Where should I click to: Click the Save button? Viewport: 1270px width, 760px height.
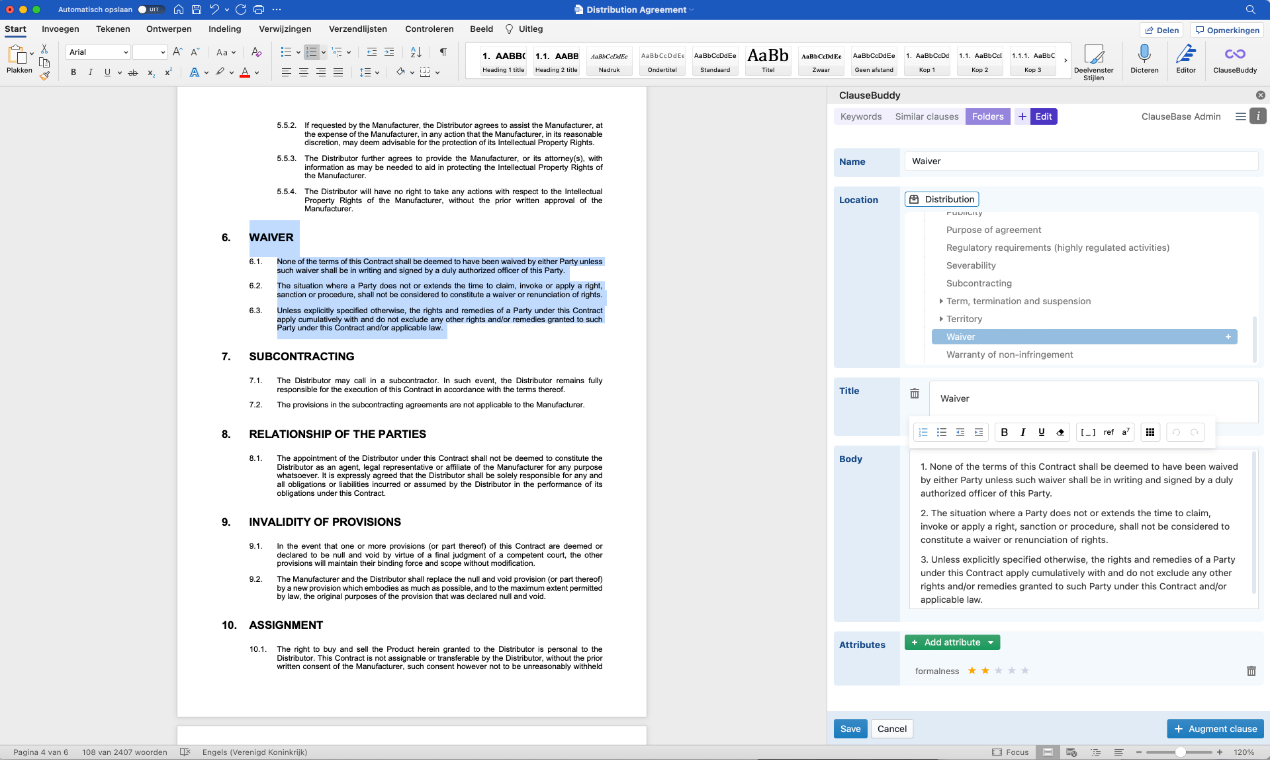[x=850, y=729]
